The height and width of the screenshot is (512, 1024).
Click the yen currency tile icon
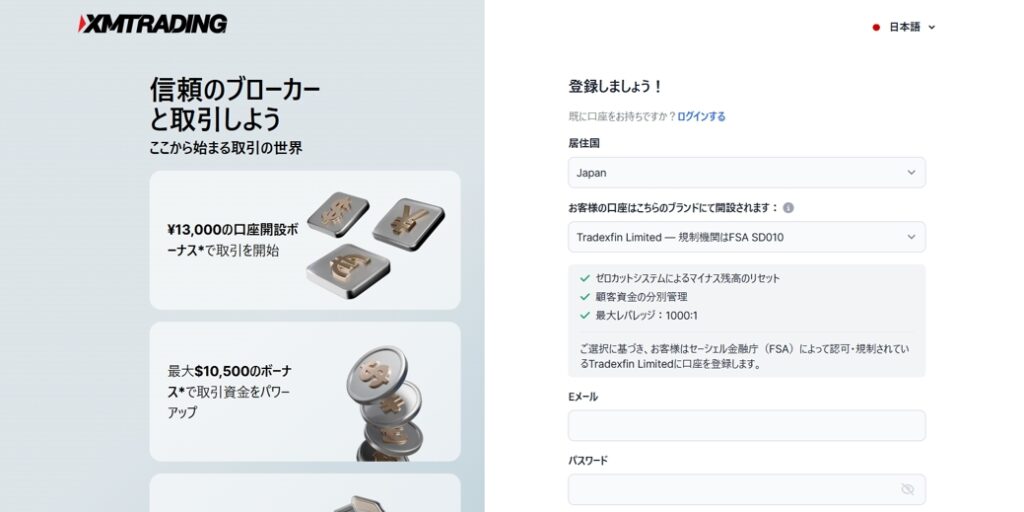408,224
